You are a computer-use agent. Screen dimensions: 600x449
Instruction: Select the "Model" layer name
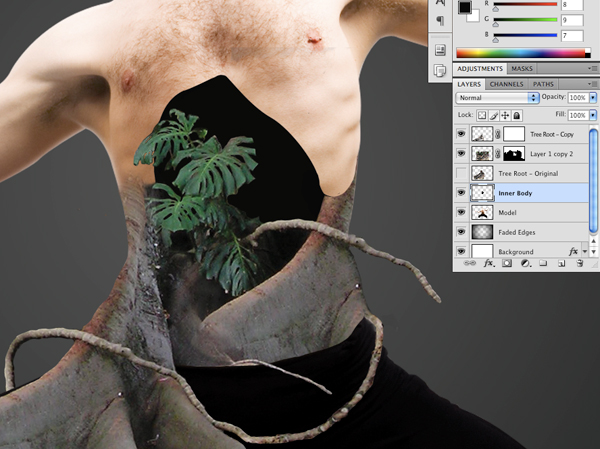point(507,212)
